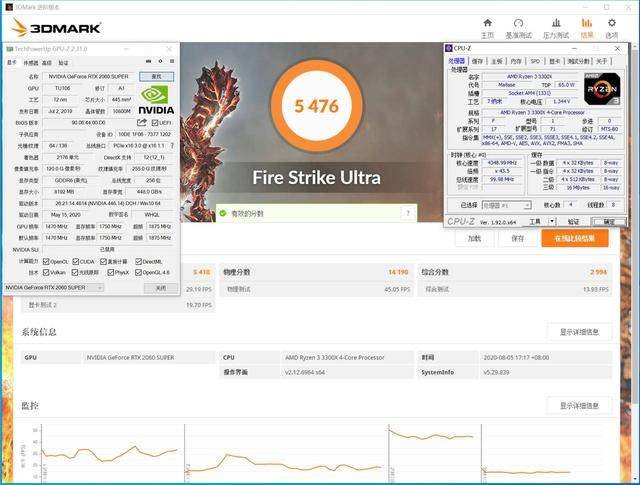Image resolution: width=640 pixels, height=485 pixels.
Task: Open the Options (选项) gear icon
Action: [x=612, y=22]
